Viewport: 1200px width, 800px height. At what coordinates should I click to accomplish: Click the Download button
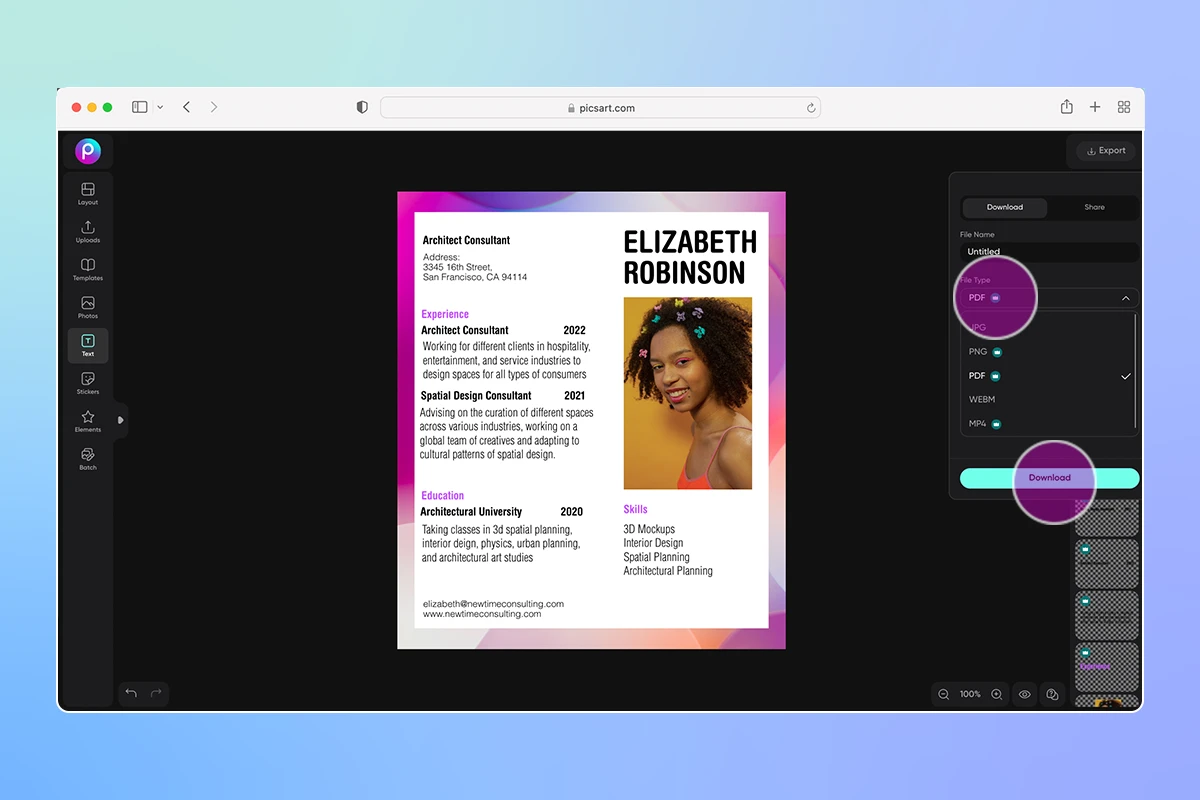1049,478
